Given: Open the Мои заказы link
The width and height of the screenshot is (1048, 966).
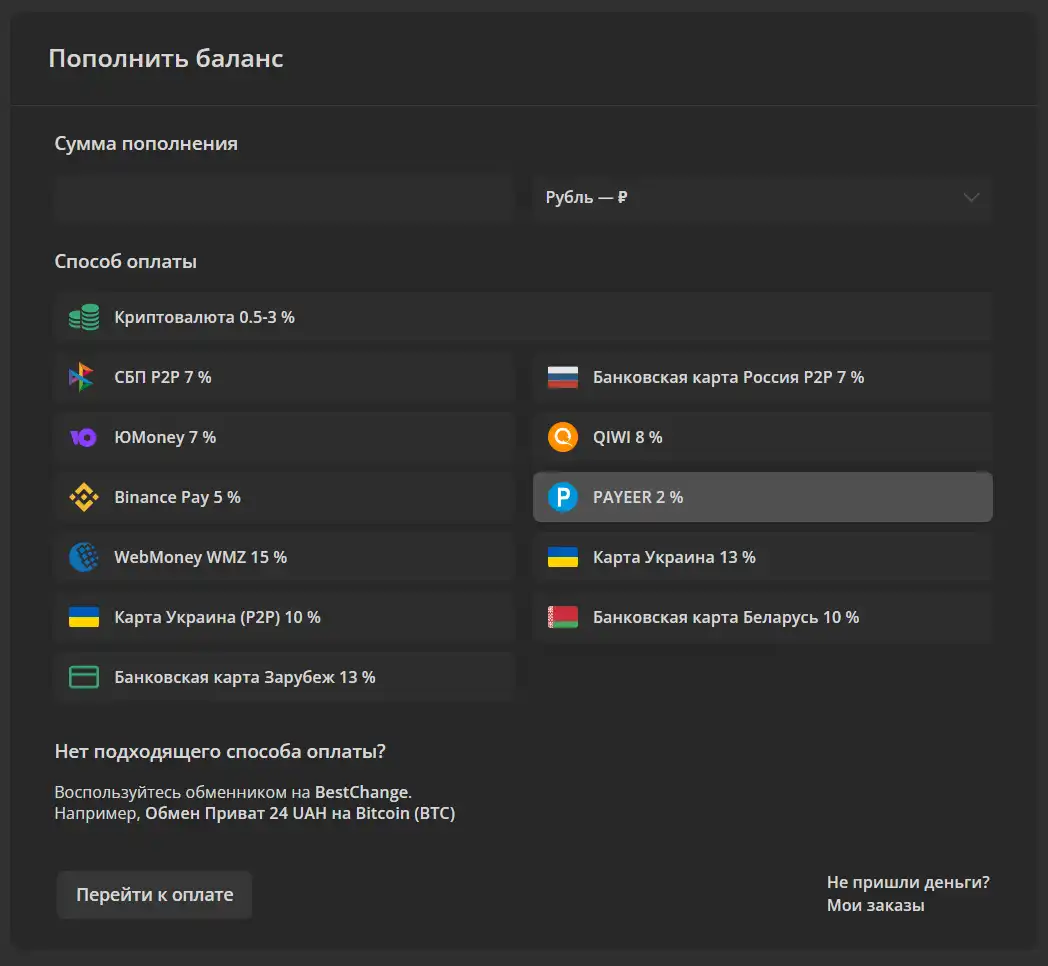Looking at the screenshot, I should 876,905.
